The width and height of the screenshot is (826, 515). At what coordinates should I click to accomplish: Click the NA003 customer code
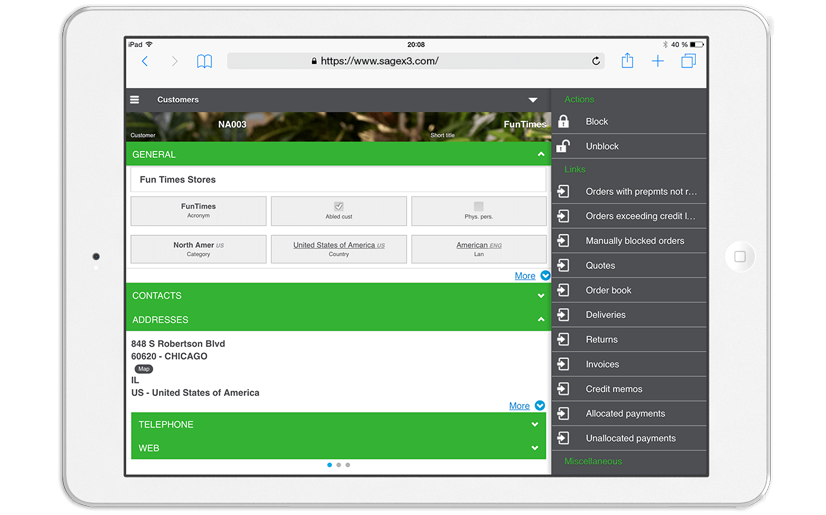tap(232, 125)
